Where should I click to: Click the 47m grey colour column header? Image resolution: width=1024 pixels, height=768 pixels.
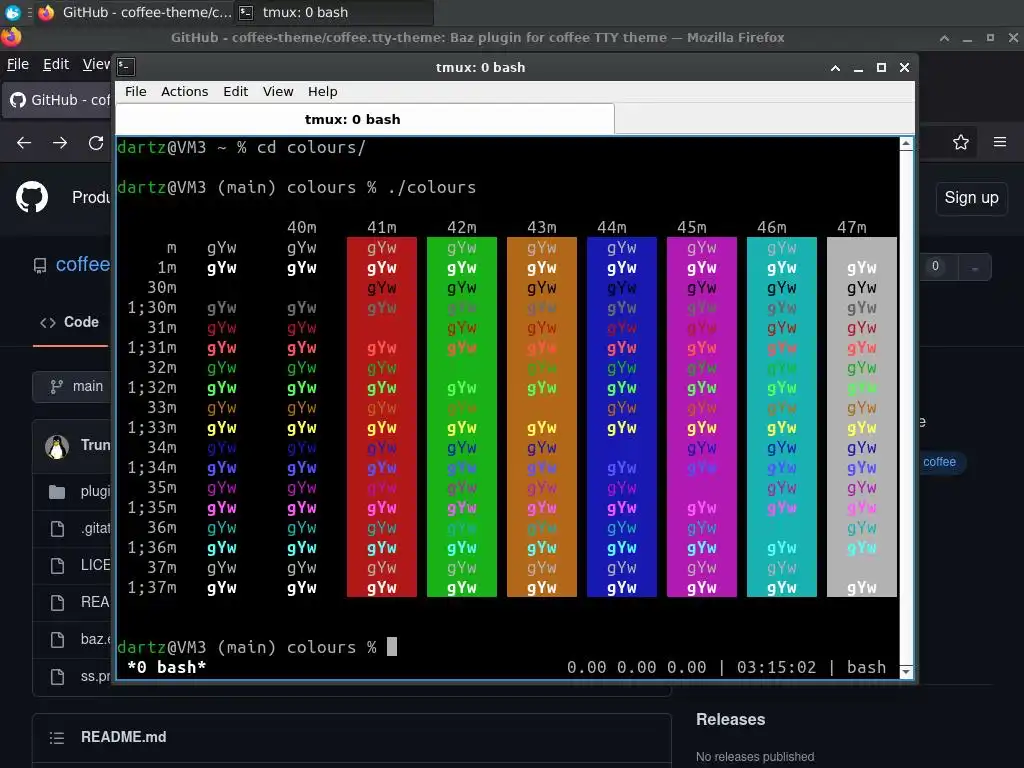[x=852, y=227]
